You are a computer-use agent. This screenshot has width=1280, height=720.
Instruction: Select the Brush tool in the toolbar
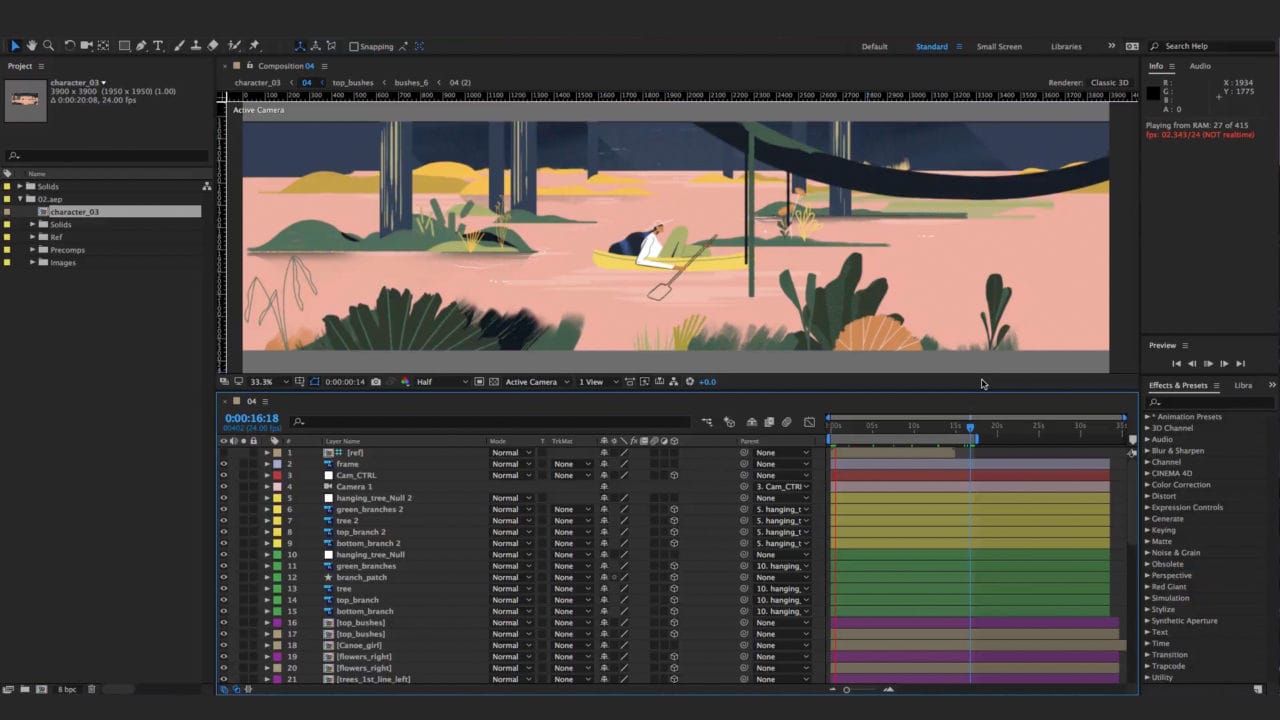pyautogui.click(x=177, y=46)
